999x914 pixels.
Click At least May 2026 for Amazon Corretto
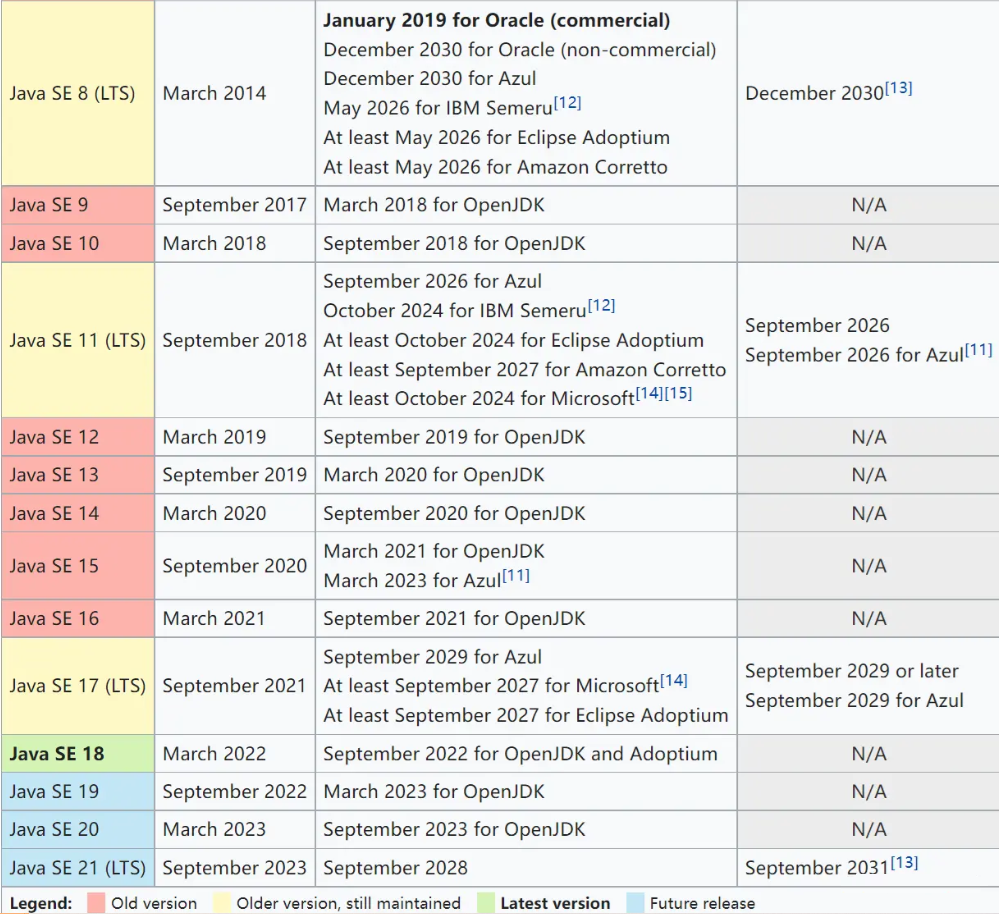[495, 167]
